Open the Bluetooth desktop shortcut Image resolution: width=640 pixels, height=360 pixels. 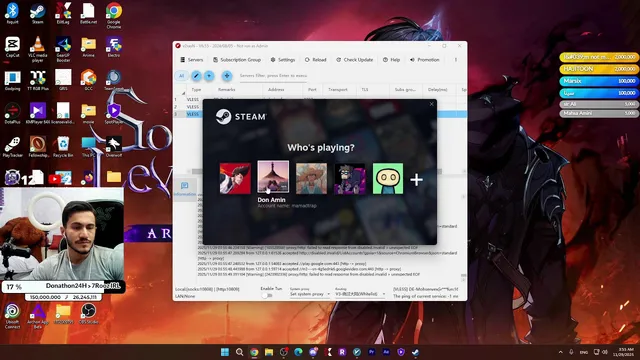(12, 13)
